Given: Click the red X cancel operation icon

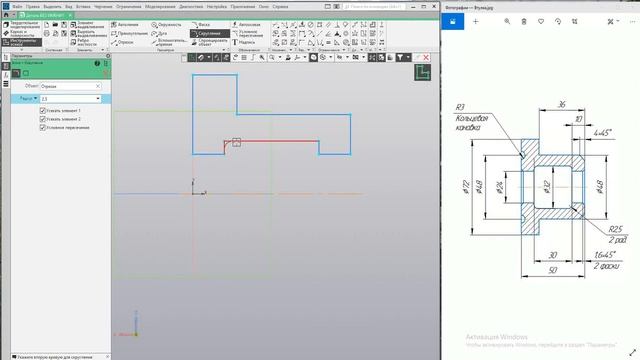Looking at the screenshot, I should point(426,58).
